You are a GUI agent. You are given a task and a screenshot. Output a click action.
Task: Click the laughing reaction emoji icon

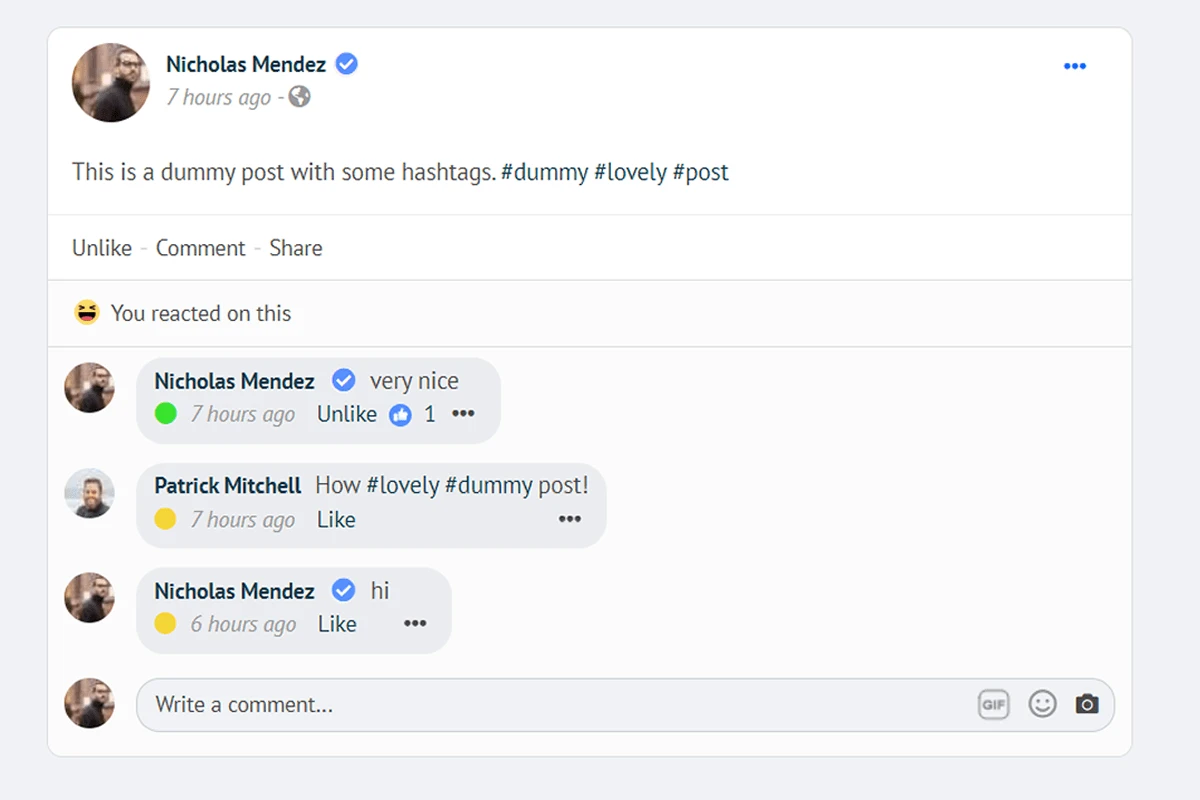point(87,313)
